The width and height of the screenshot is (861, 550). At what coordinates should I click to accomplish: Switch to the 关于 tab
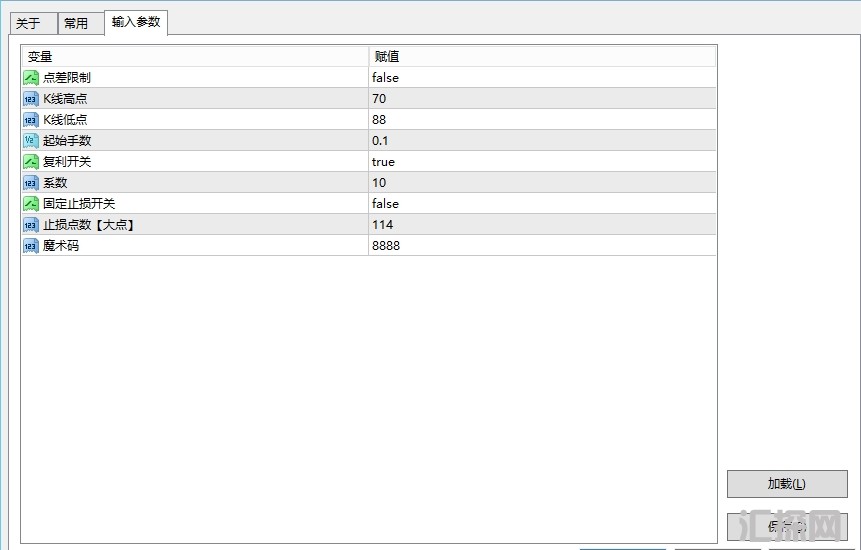(x=28, y=23)
